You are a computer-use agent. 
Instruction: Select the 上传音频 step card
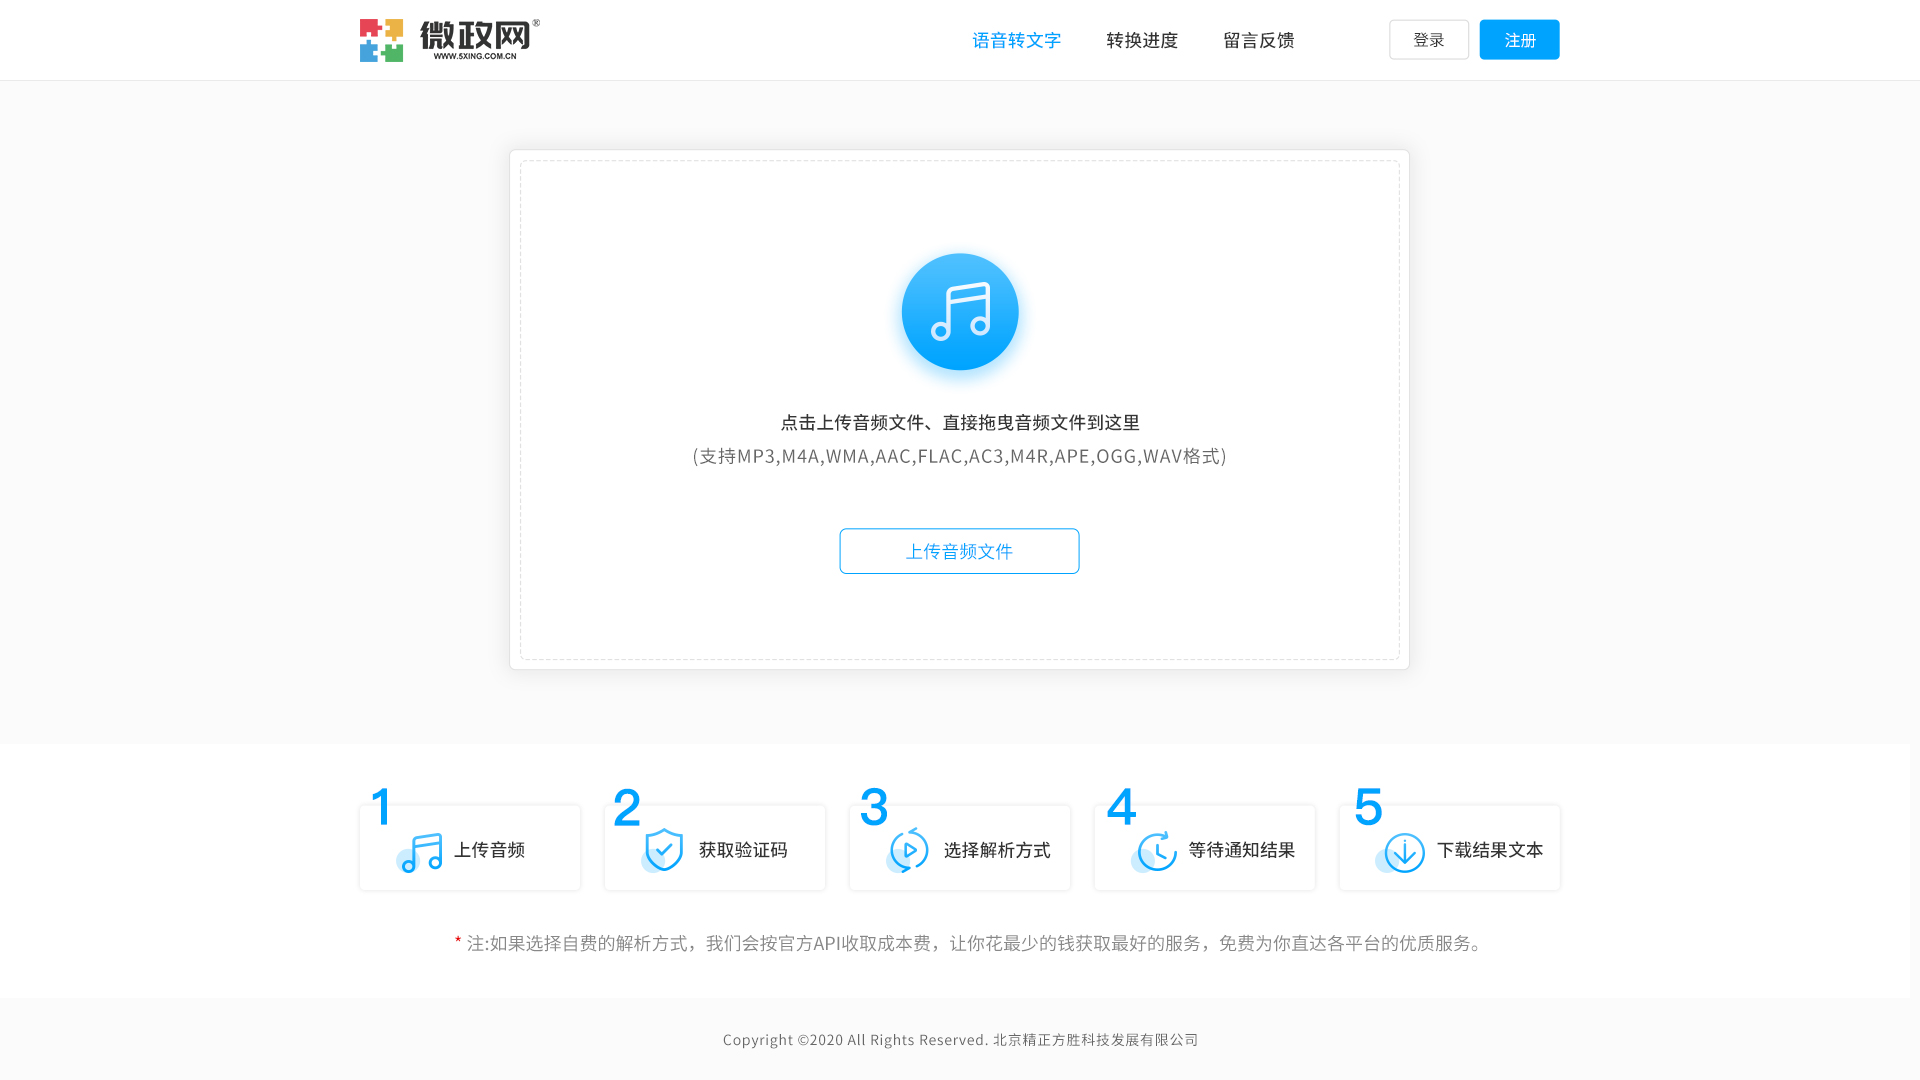click(469, 848)
